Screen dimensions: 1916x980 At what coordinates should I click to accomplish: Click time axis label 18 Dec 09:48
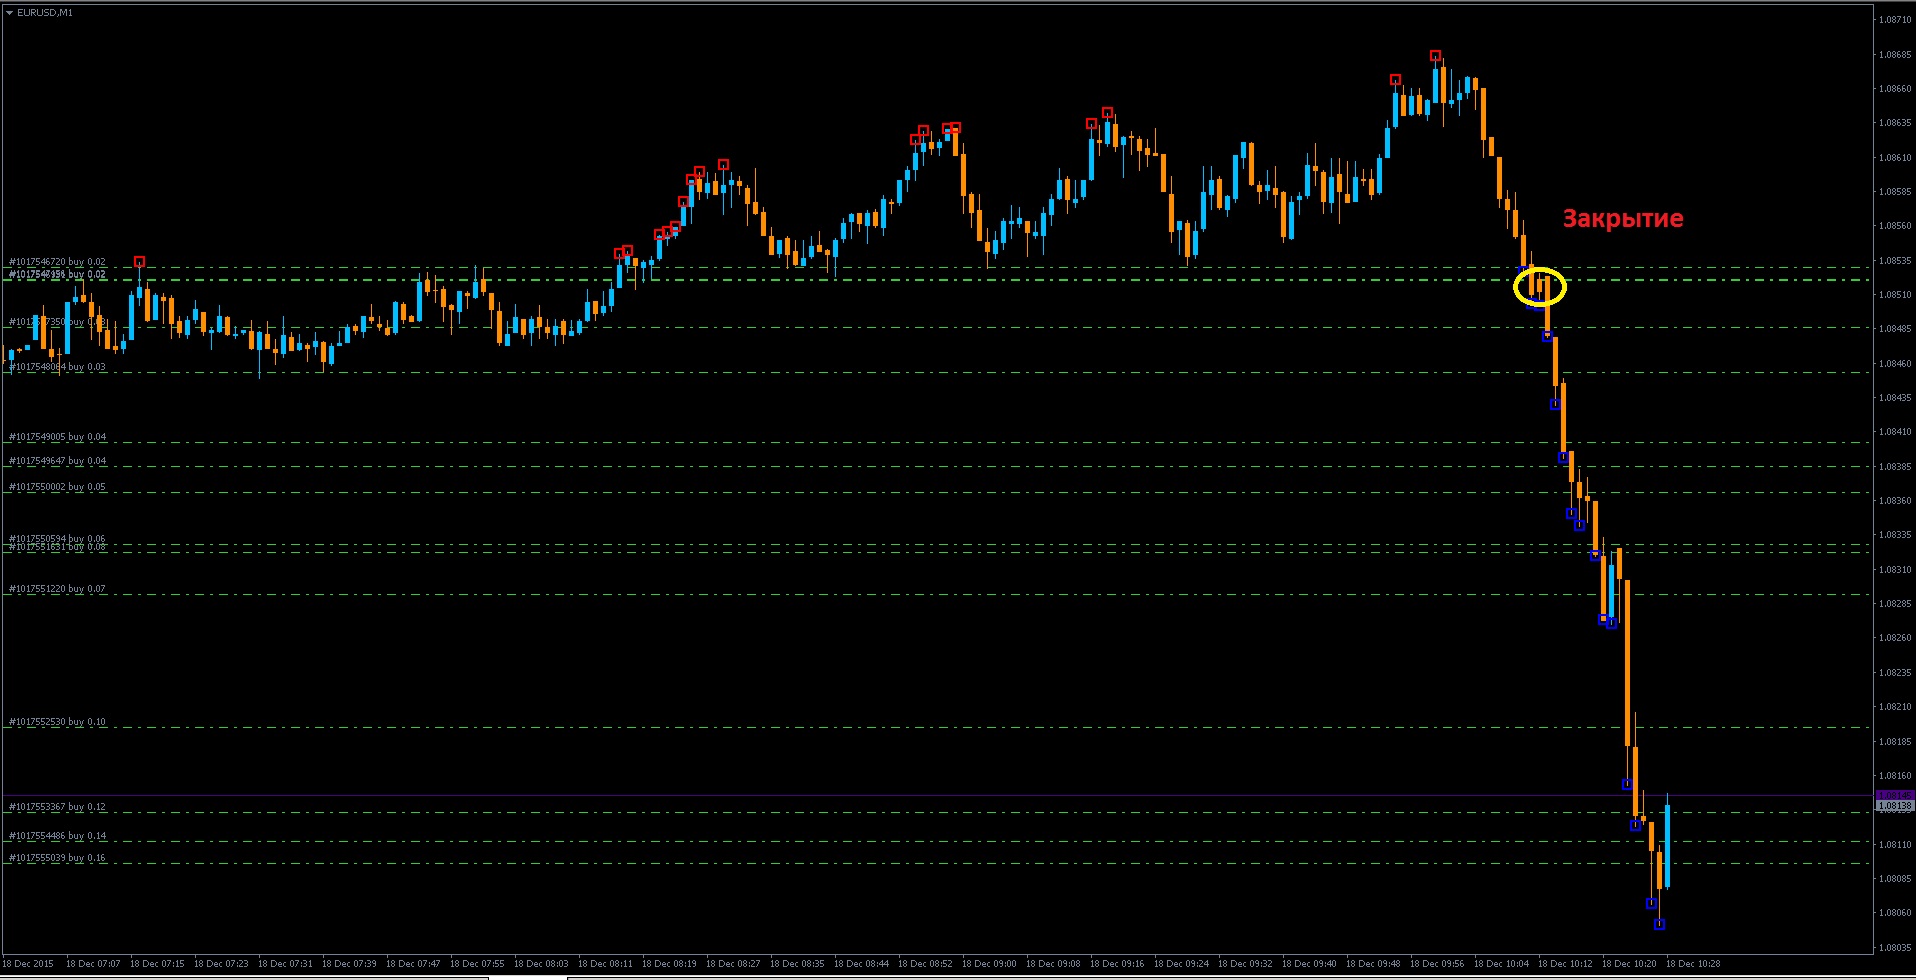1373,965
